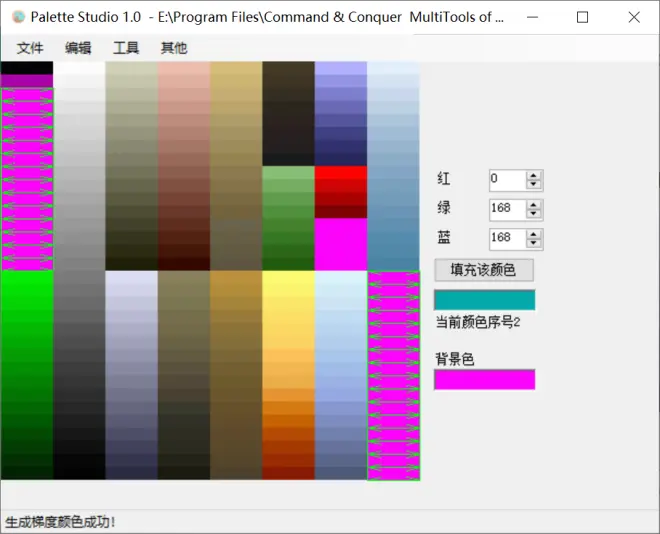Select the solid magenta block below the reds

[341, 244]
